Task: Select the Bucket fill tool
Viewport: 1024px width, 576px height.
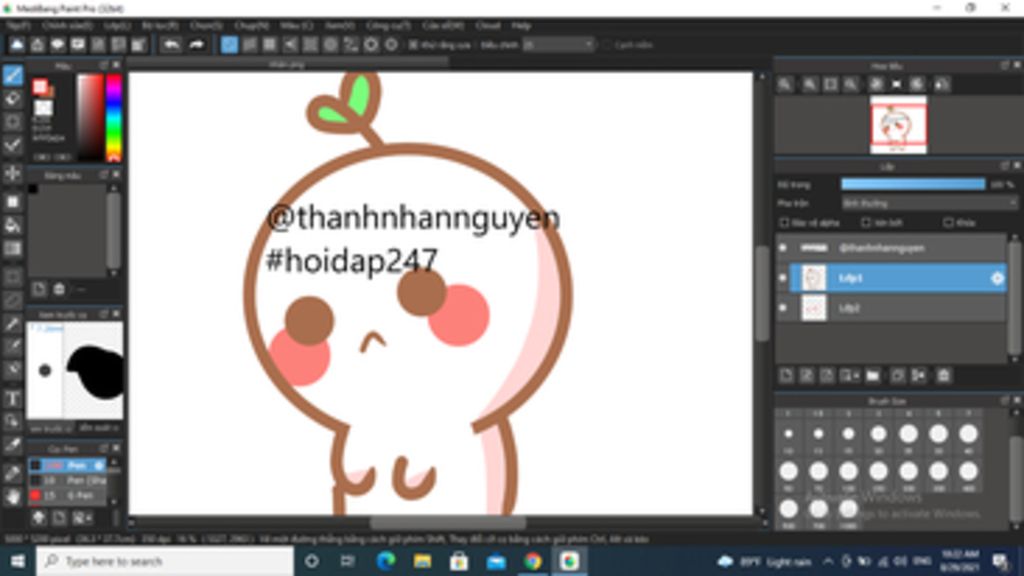Action: (x=12, y=225)
